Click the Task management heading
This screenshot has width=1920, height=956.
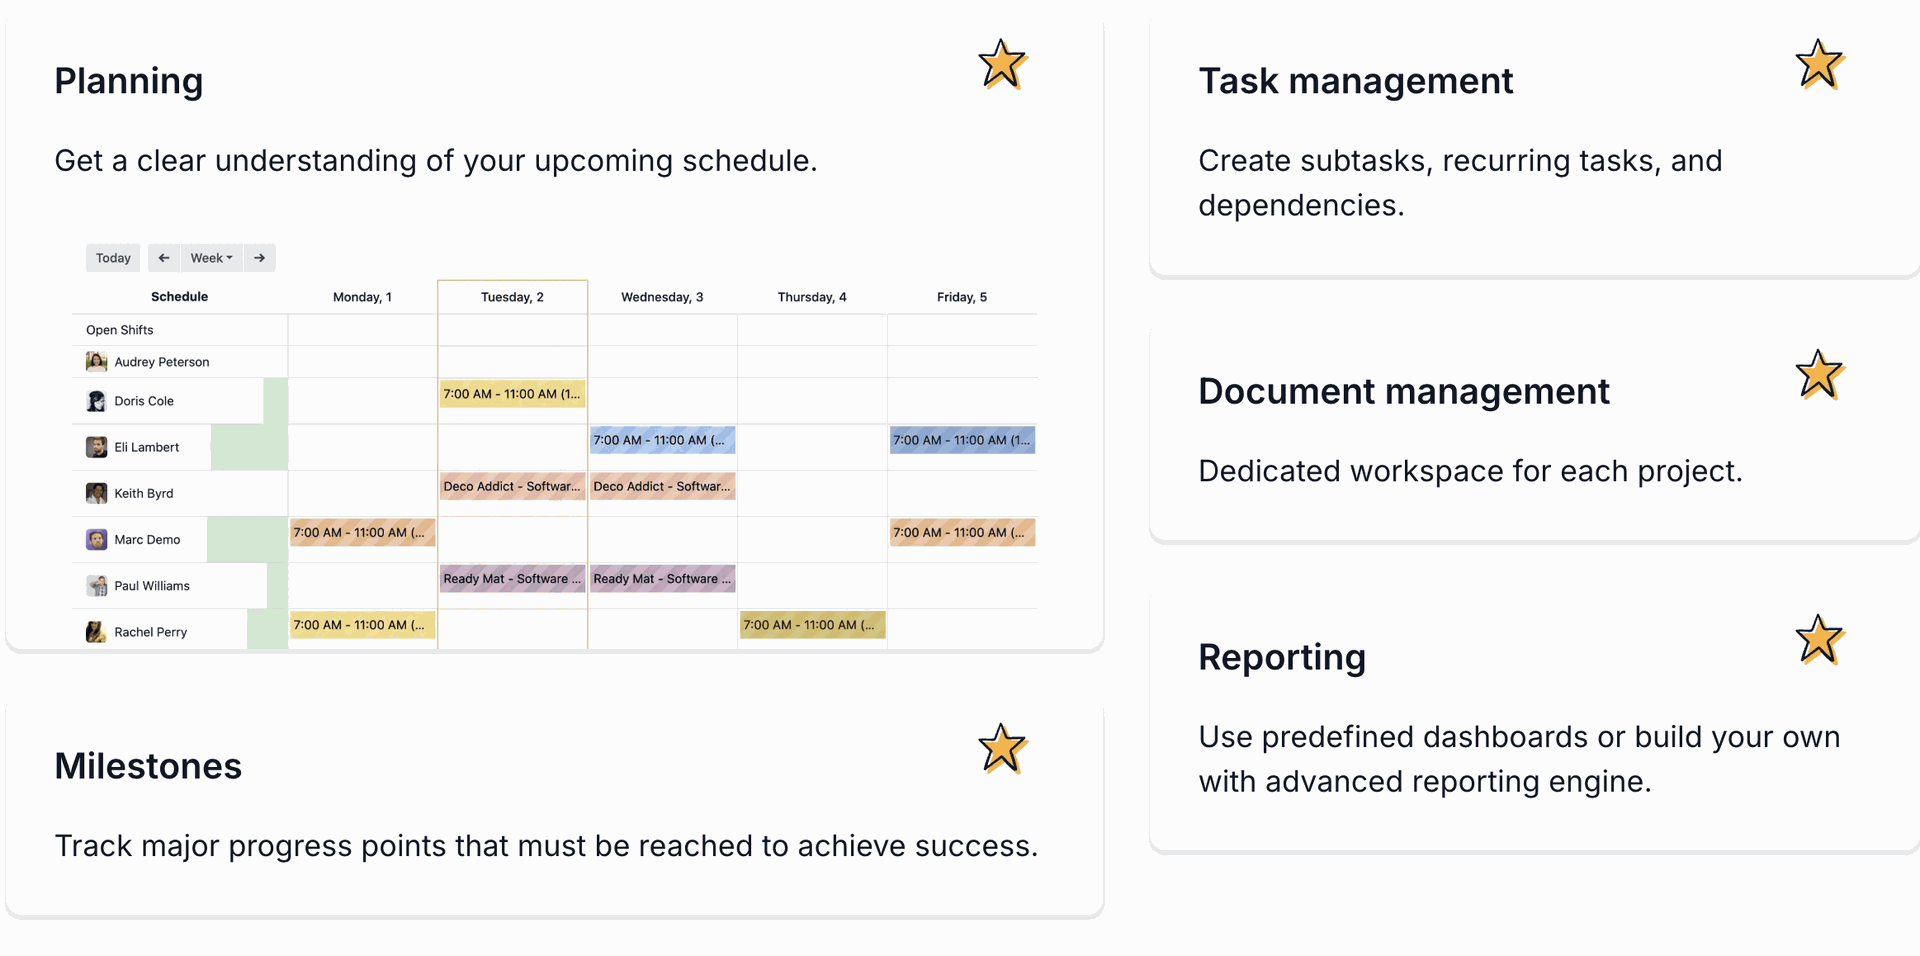coord(1356,81)
